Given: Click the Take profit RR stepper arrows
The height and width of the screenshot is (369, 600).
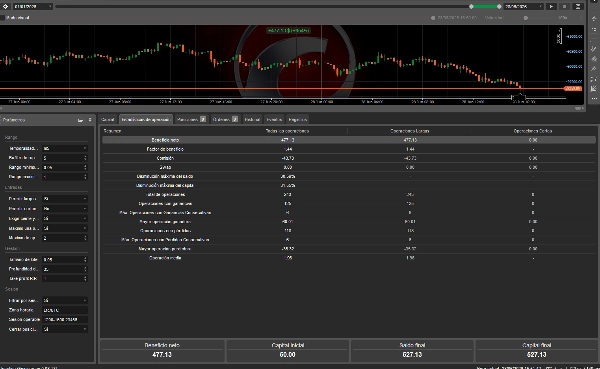Looking at the screenshot, I should 85,279.
